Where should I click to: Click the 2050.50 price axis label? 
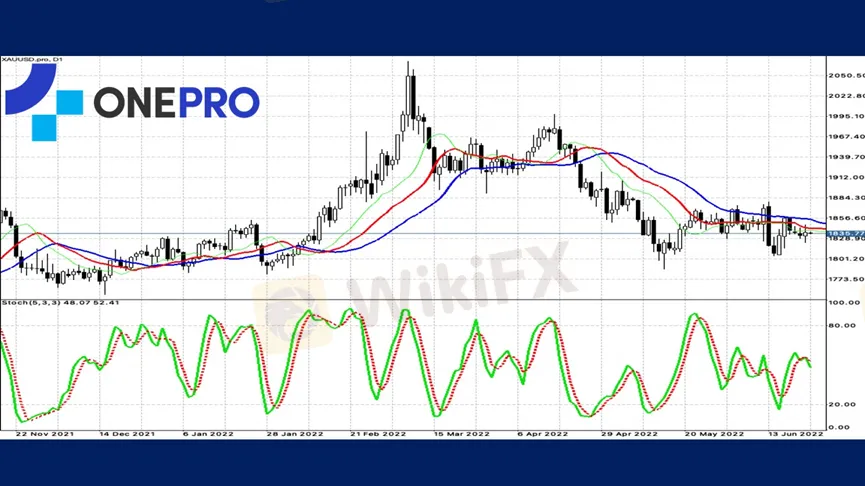click(846, 76)
